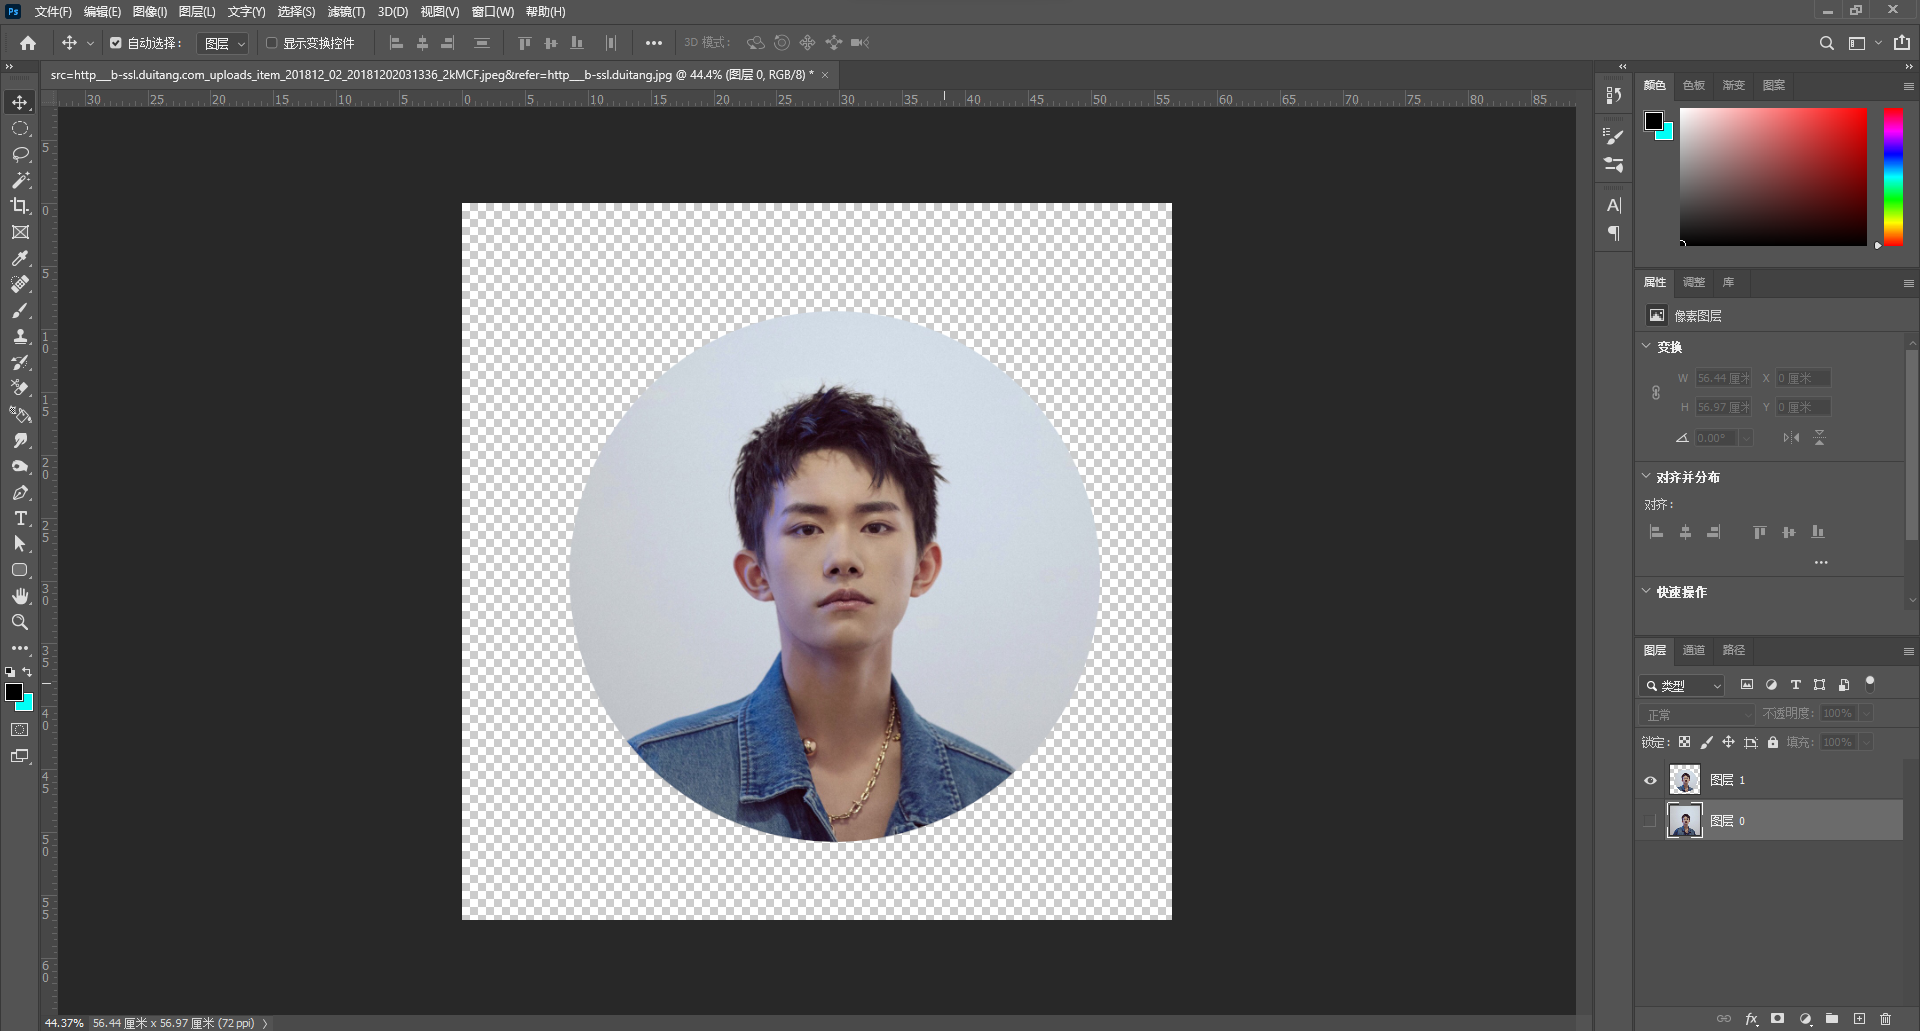Select the History Brush tool

click(x=20, y=362)
